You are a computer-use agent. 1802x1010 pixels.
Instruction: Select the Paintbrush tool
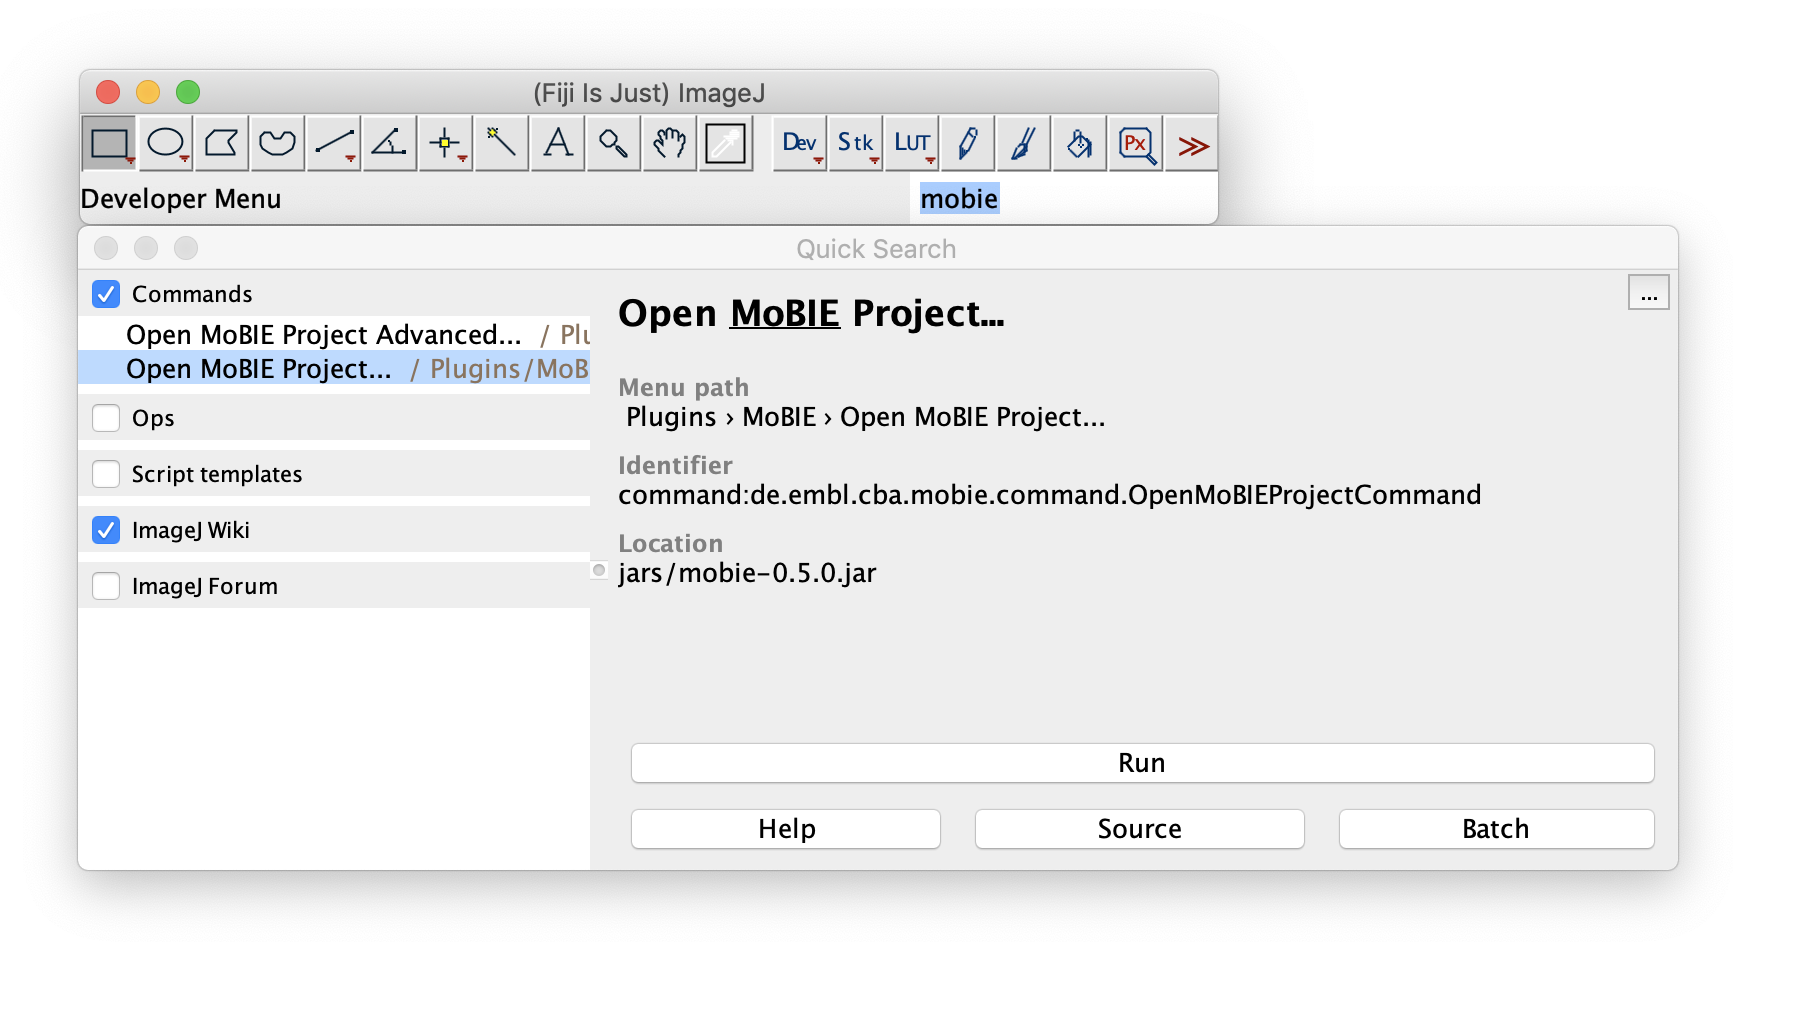[x=1023, y=144]
